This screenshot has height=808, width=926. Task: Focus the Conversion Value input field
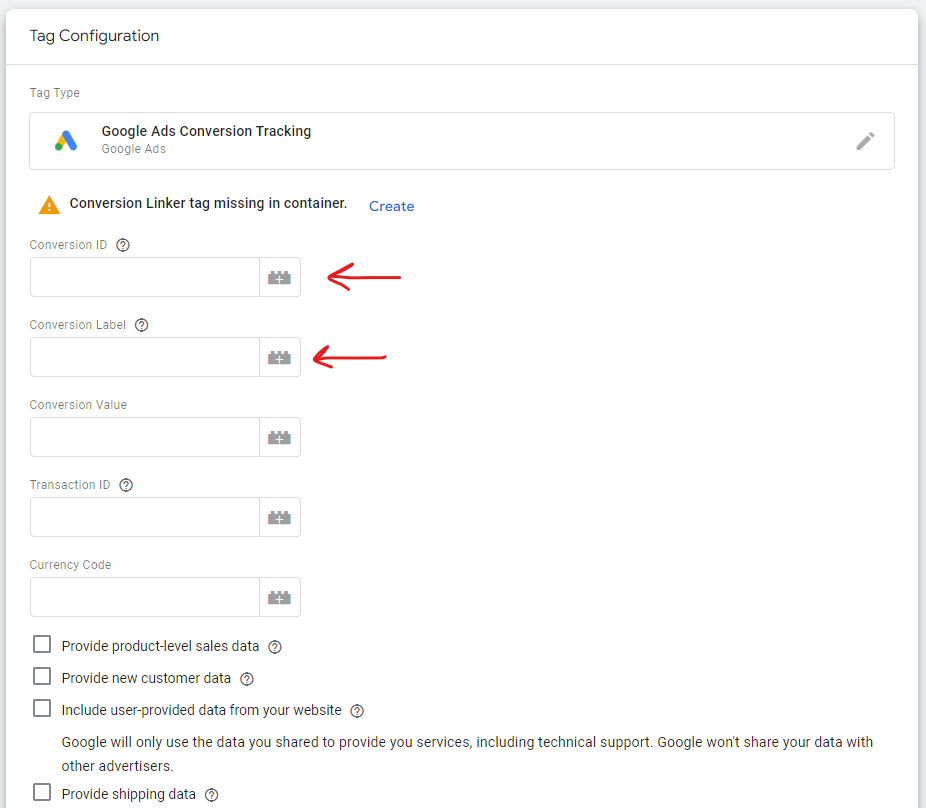click(145, 437)
